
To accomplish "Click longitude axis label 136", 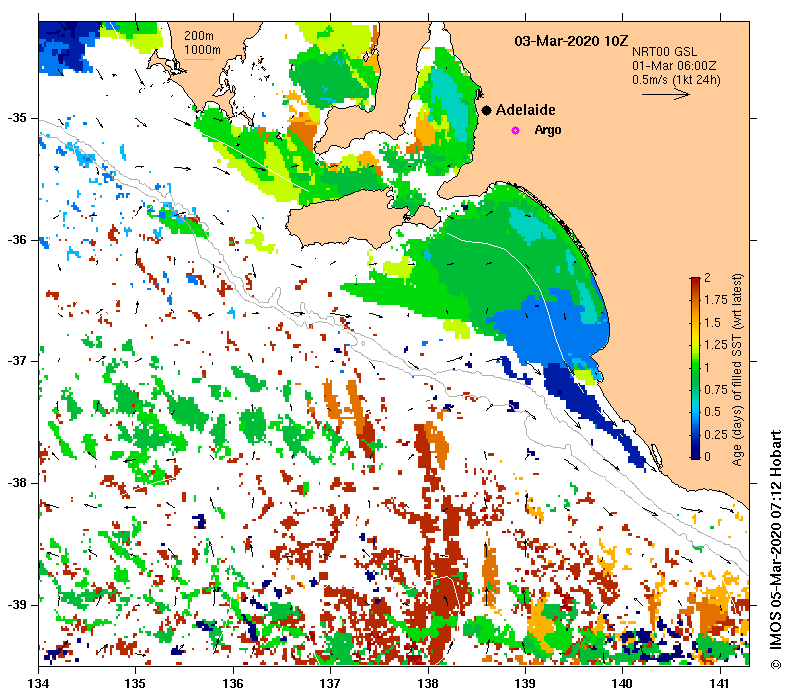I will pyautogui.click(x=233, y=683).
